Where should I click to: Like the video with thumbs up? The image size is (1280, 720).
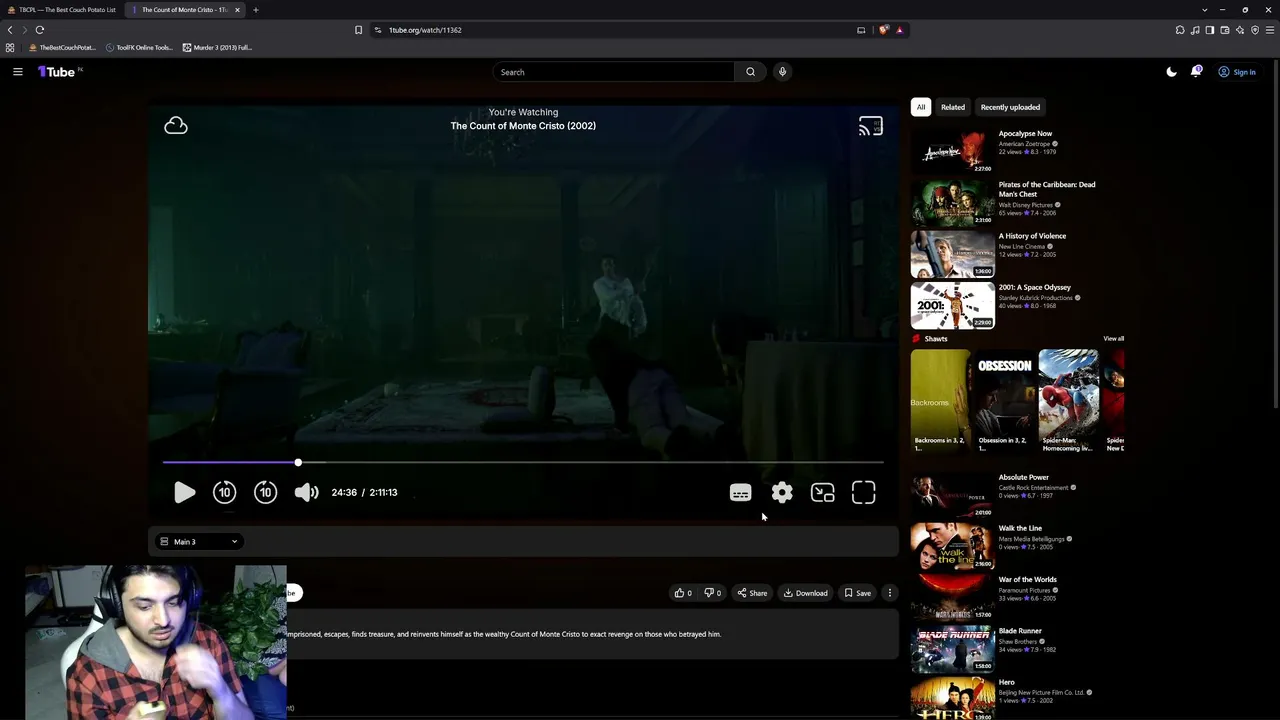(x=683, y=593)
